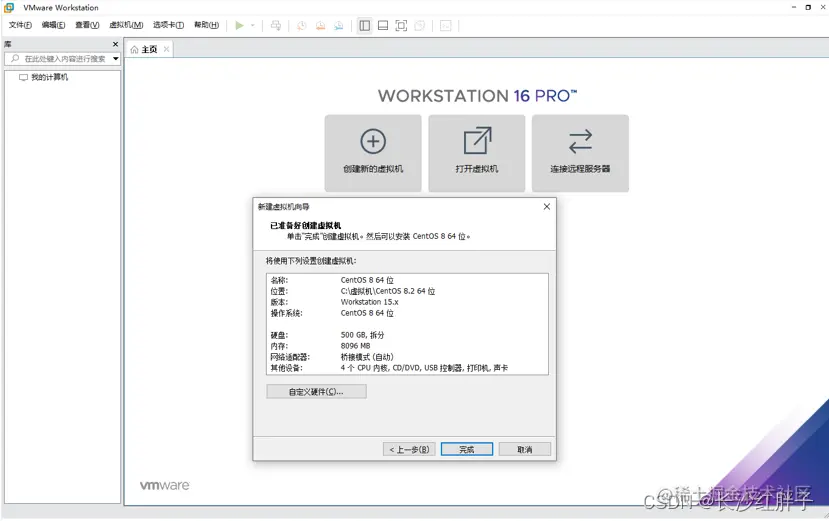Open the 查看(V) menu
The width and height of the screenshot is (829, 521).
point(87,25)
